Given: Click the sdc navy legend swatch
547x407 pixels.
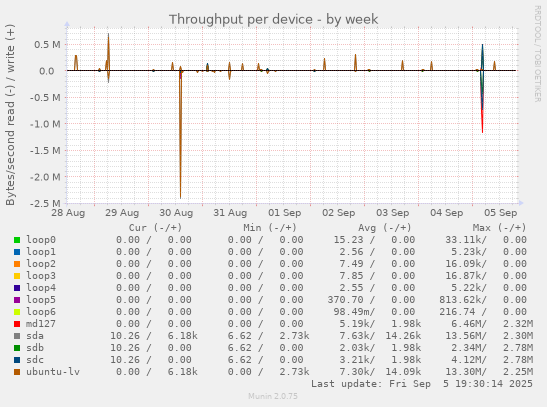Looking at the screenshot, I should [x=17, y=360].
